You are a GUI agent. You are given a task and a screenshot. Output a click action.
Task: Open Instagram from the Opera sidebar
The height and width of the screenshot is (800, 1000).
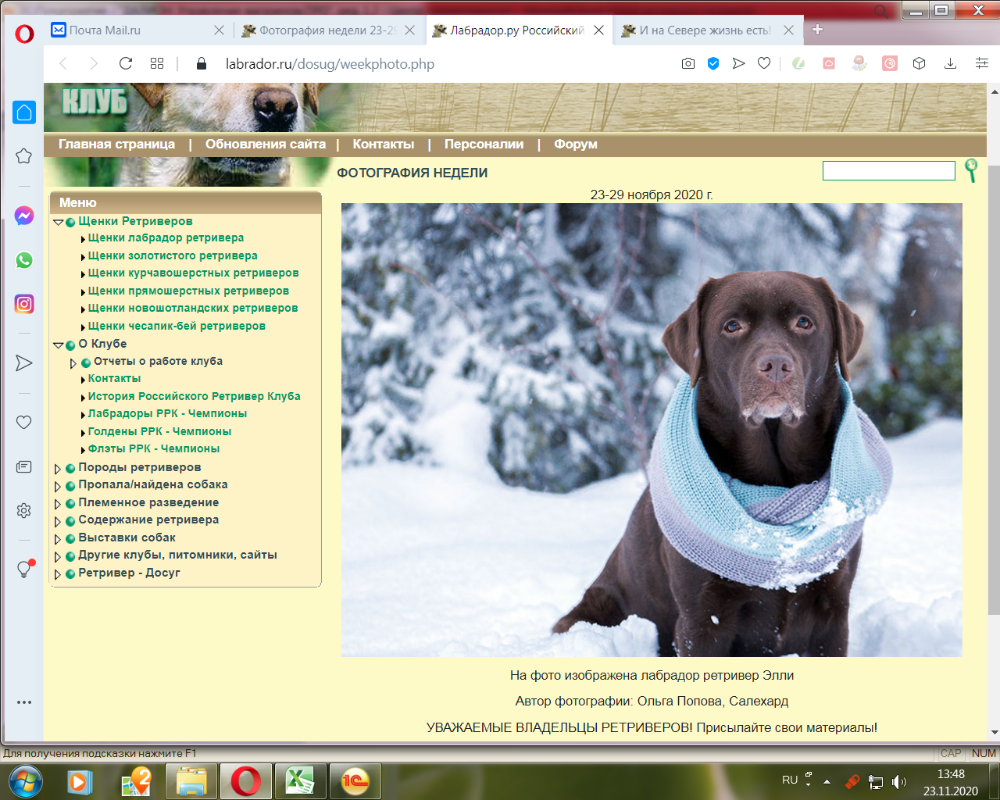[x=24, y=304]
